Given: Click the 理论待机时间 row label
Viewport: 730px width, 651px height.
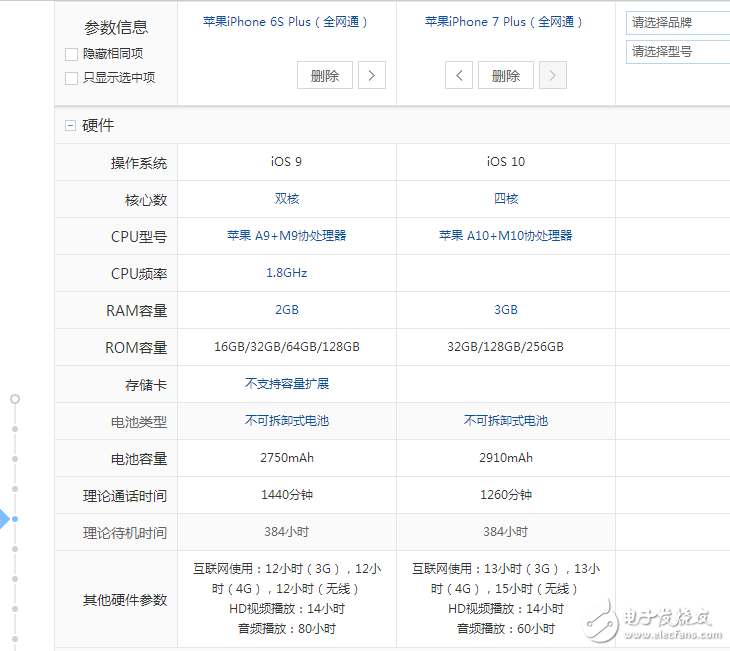Looking at the screenshot, I should coord(125,533).
